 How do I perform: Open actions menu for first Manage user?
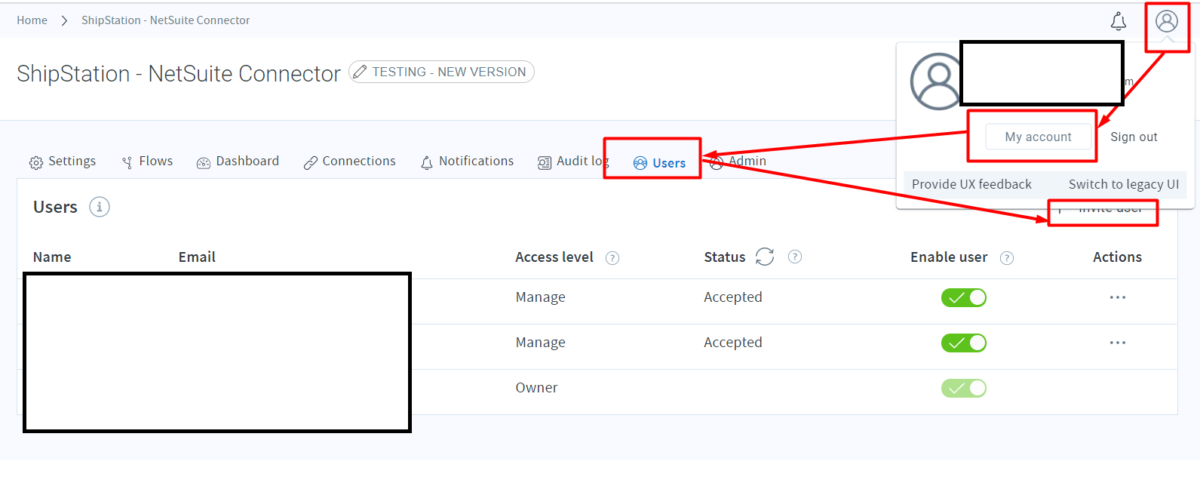click(1117, 298)
